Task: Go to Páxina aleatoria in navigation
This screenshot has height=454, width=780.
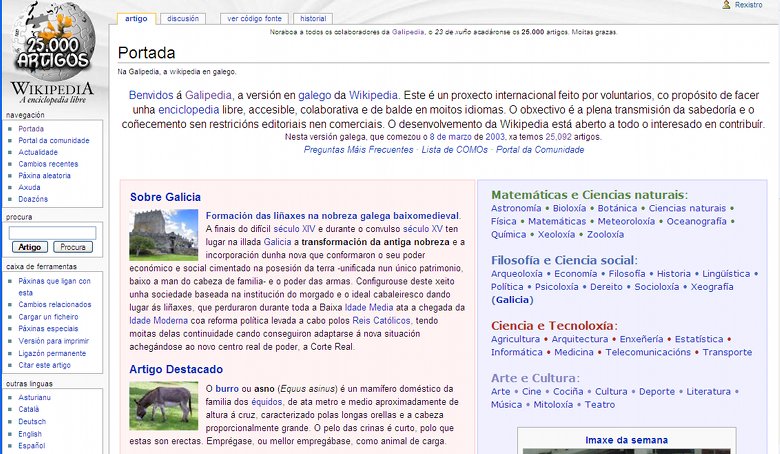Action: tap(45, 175)
